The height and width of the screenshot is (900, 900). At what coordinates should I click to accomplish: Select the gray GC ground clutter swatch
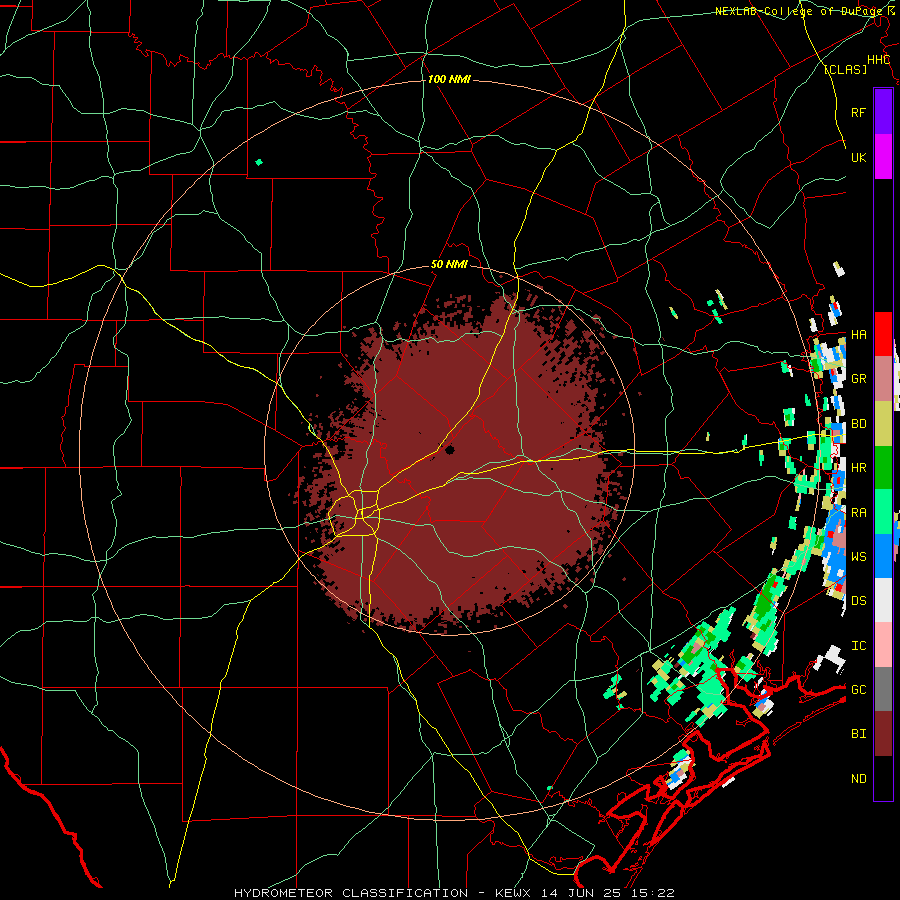pyautogui.click(x=883, y=689)
